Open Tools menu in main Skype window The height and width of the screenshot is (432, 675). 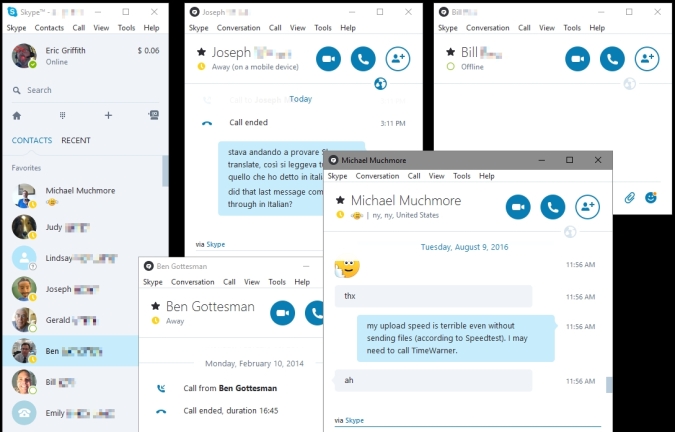tap(127, 28)
